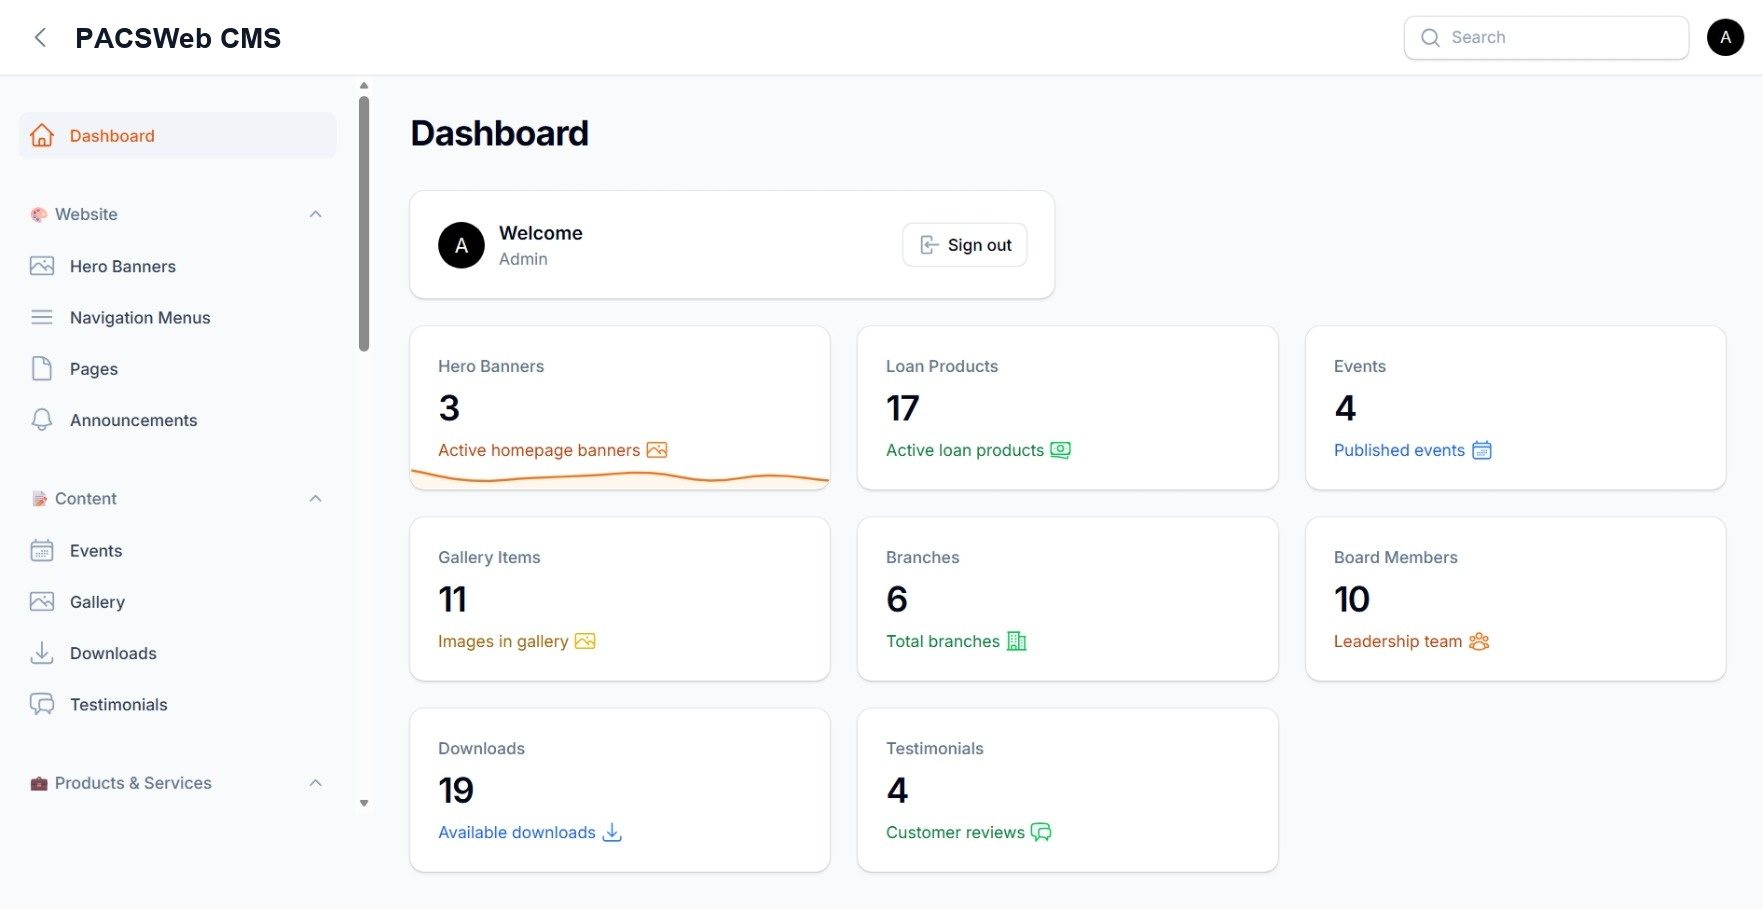Open the user avatar menu in the header
1763x909 pixels.
[x=1725, y=37]
